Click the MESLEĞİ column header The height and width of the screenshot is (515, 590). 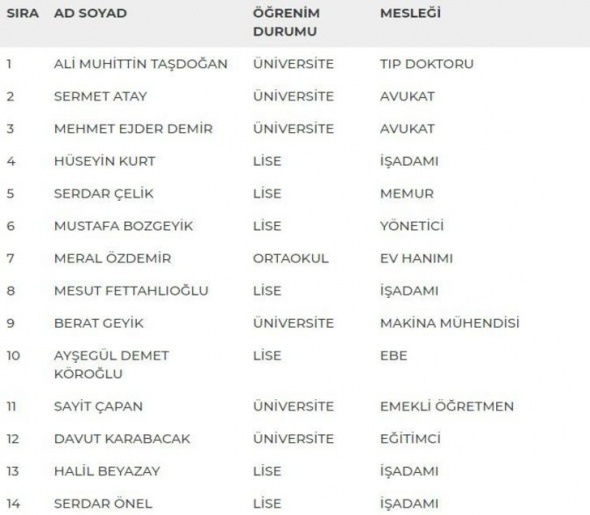(410, 13)
